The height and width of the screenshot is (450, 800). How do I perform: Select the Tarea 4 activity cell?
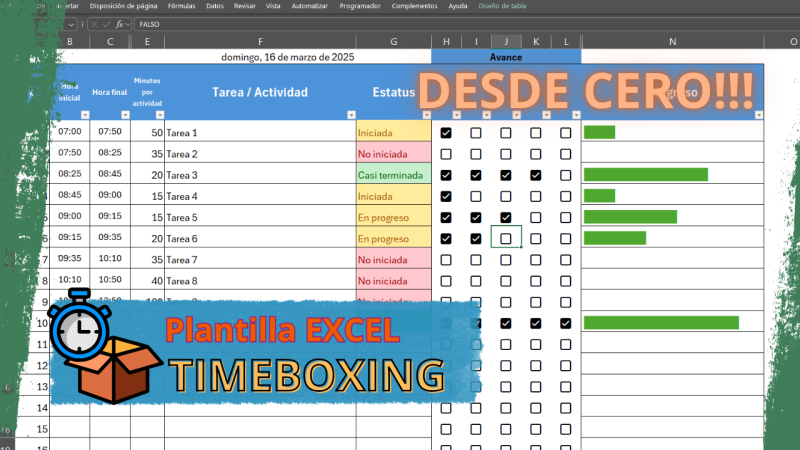point(260,196)
